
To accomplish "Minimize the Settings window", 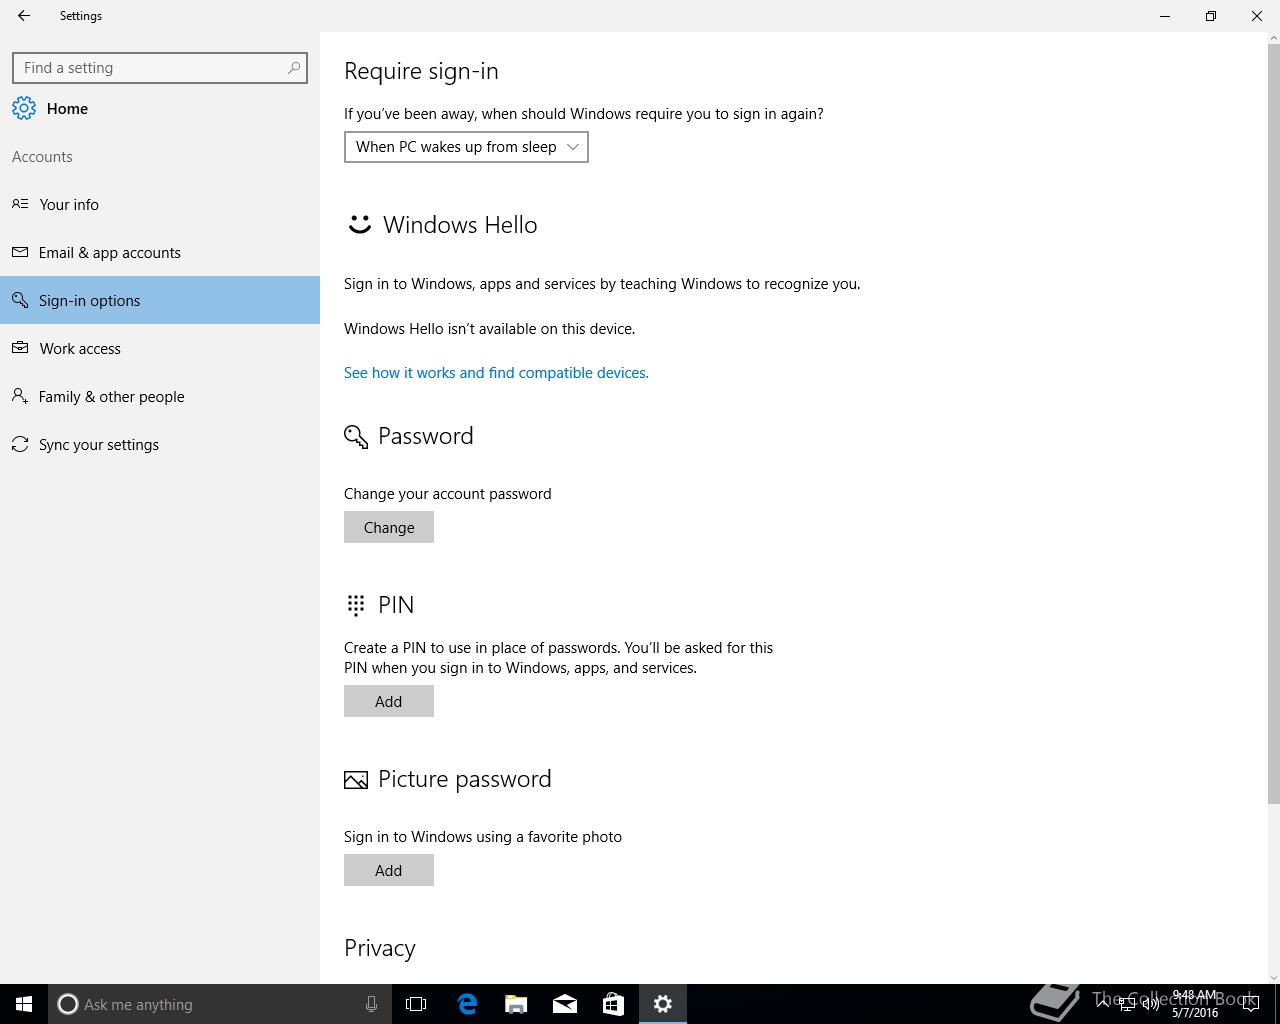I will pyautogui.click(x=1165, y=16).
